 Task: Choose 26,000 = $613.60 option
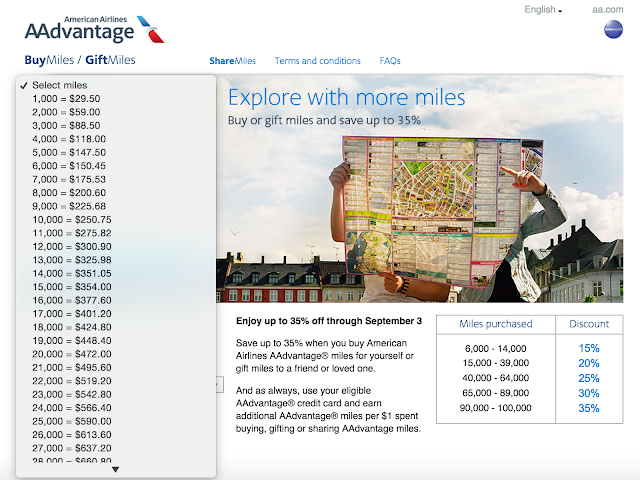tap(116, 435)
